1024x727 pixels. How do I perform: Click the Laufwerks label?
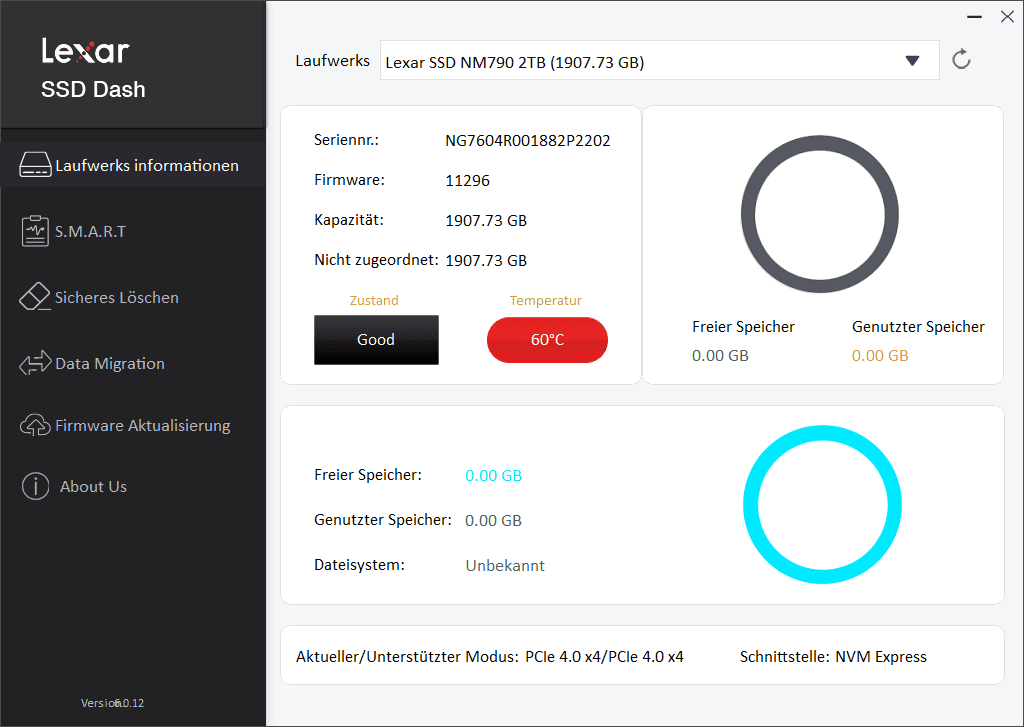click(x=332, y=61)
